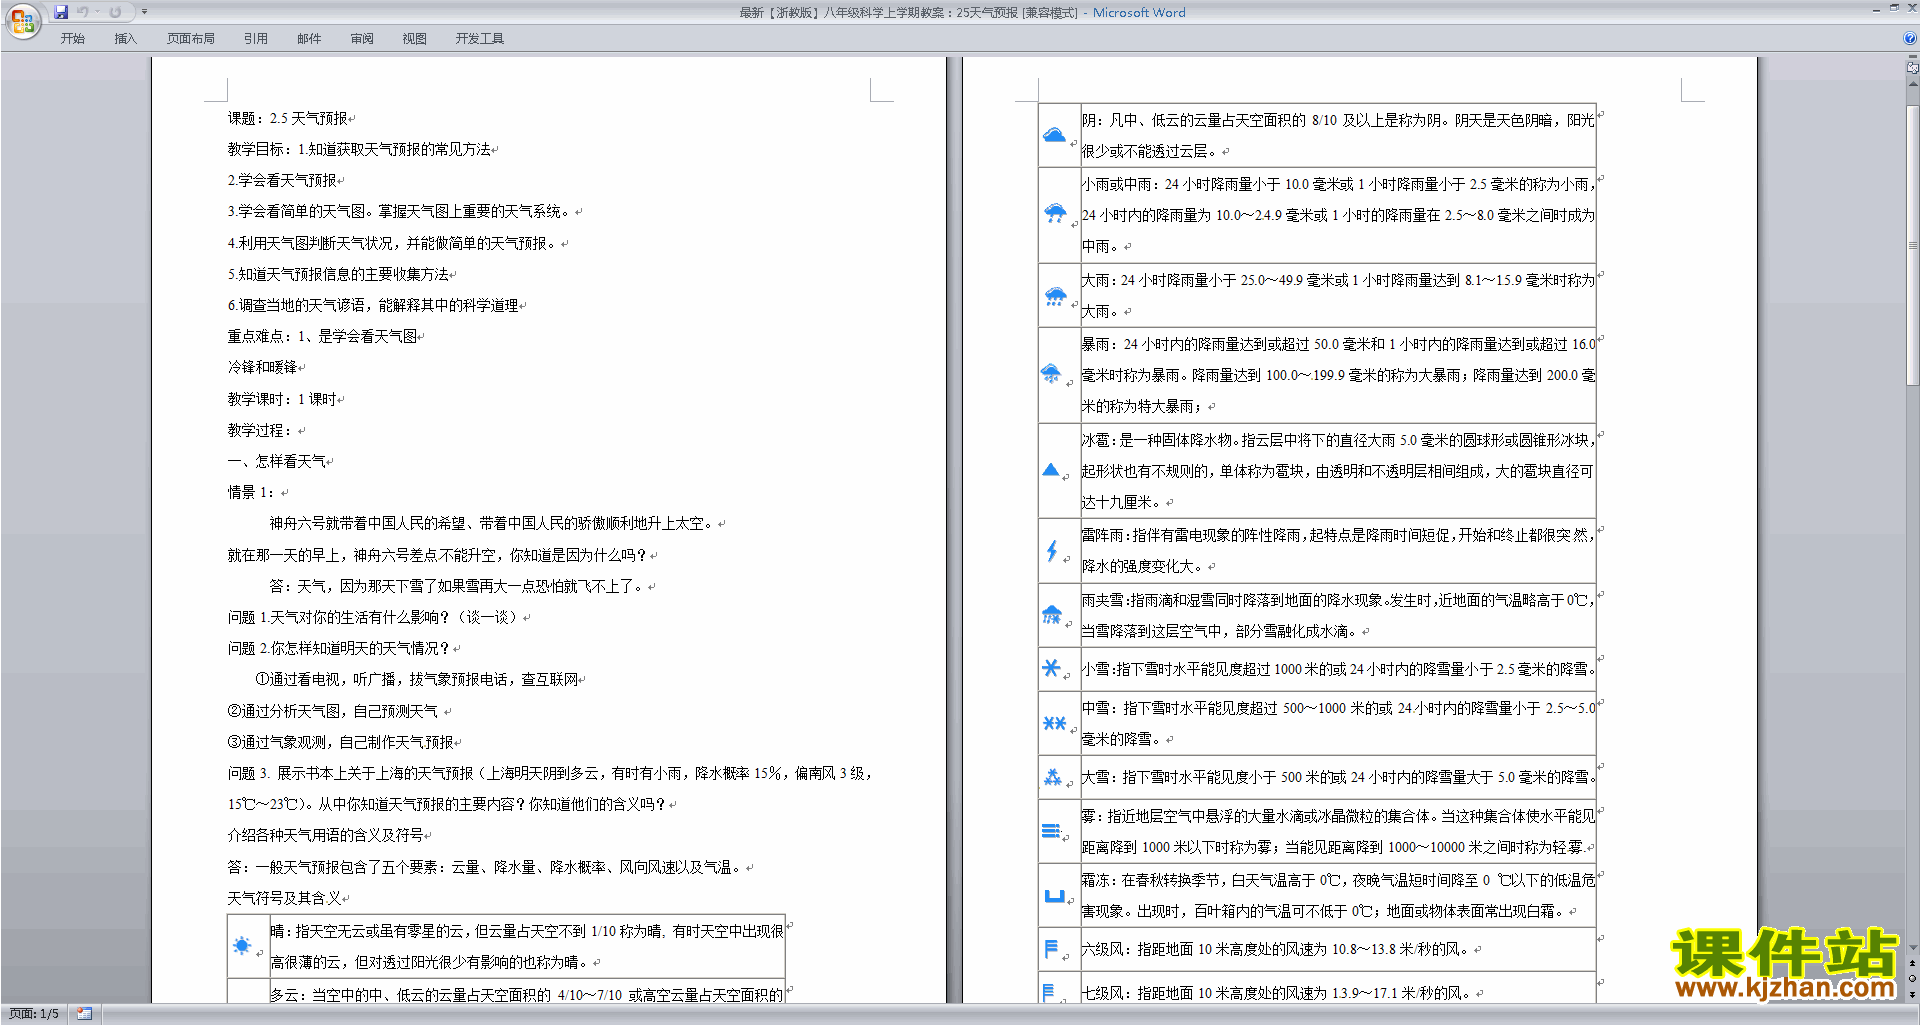The image size is (1920, 1025).
Task: Toggle the ruler button above scrollbar
Action: [x=1913, y=69]
